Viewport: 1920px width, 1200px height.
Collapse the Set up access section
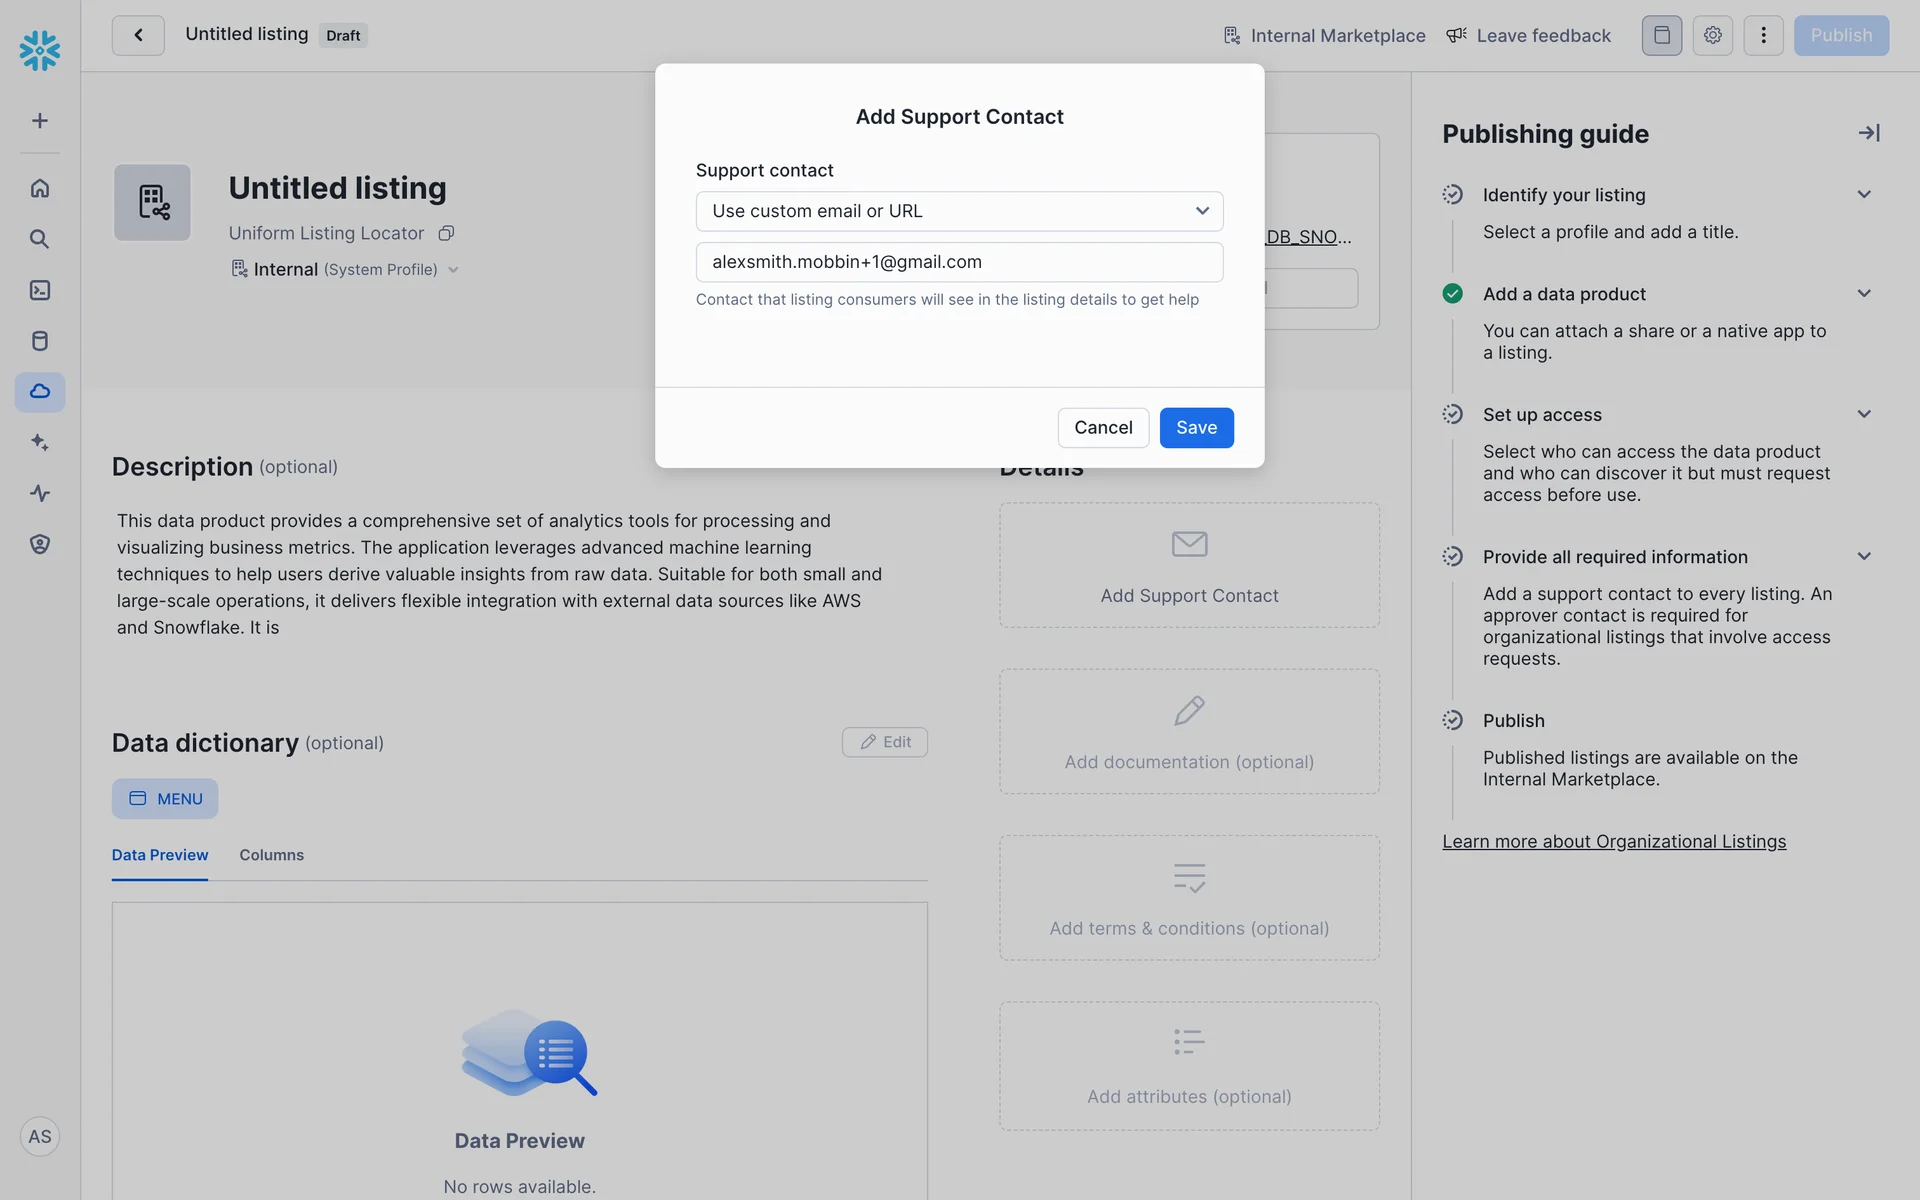(x=1863, y=414)
